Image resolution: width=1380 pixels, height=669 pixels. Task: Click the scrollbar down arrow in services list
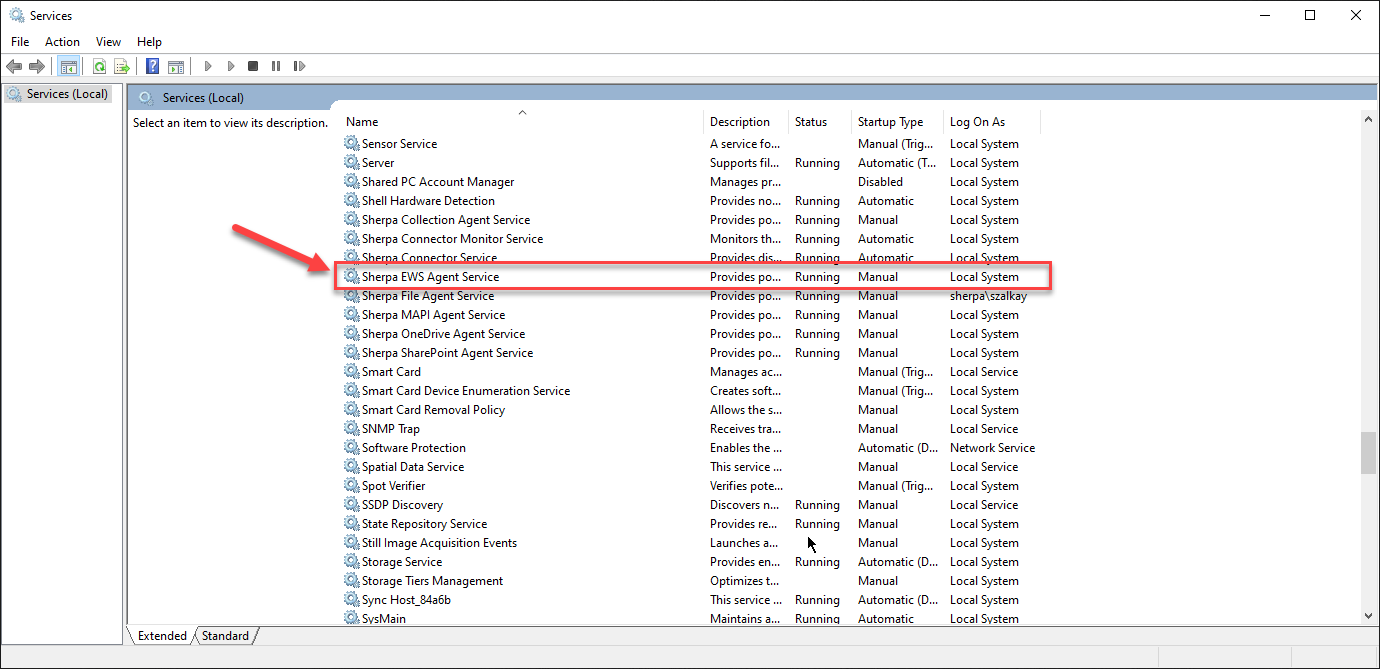pyautogui.click(x=1368, y=617)
